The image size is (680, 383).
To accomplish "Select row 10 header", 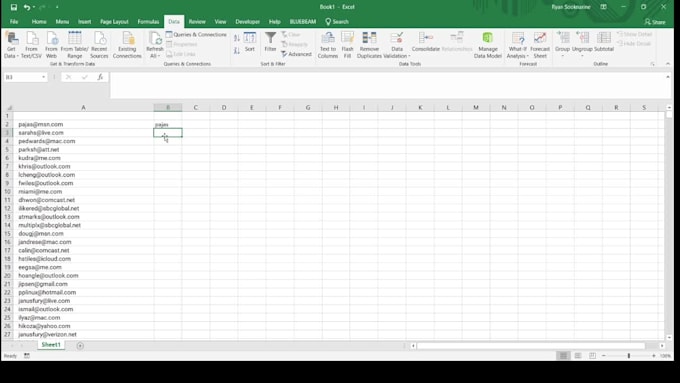I will click(7, 192).
